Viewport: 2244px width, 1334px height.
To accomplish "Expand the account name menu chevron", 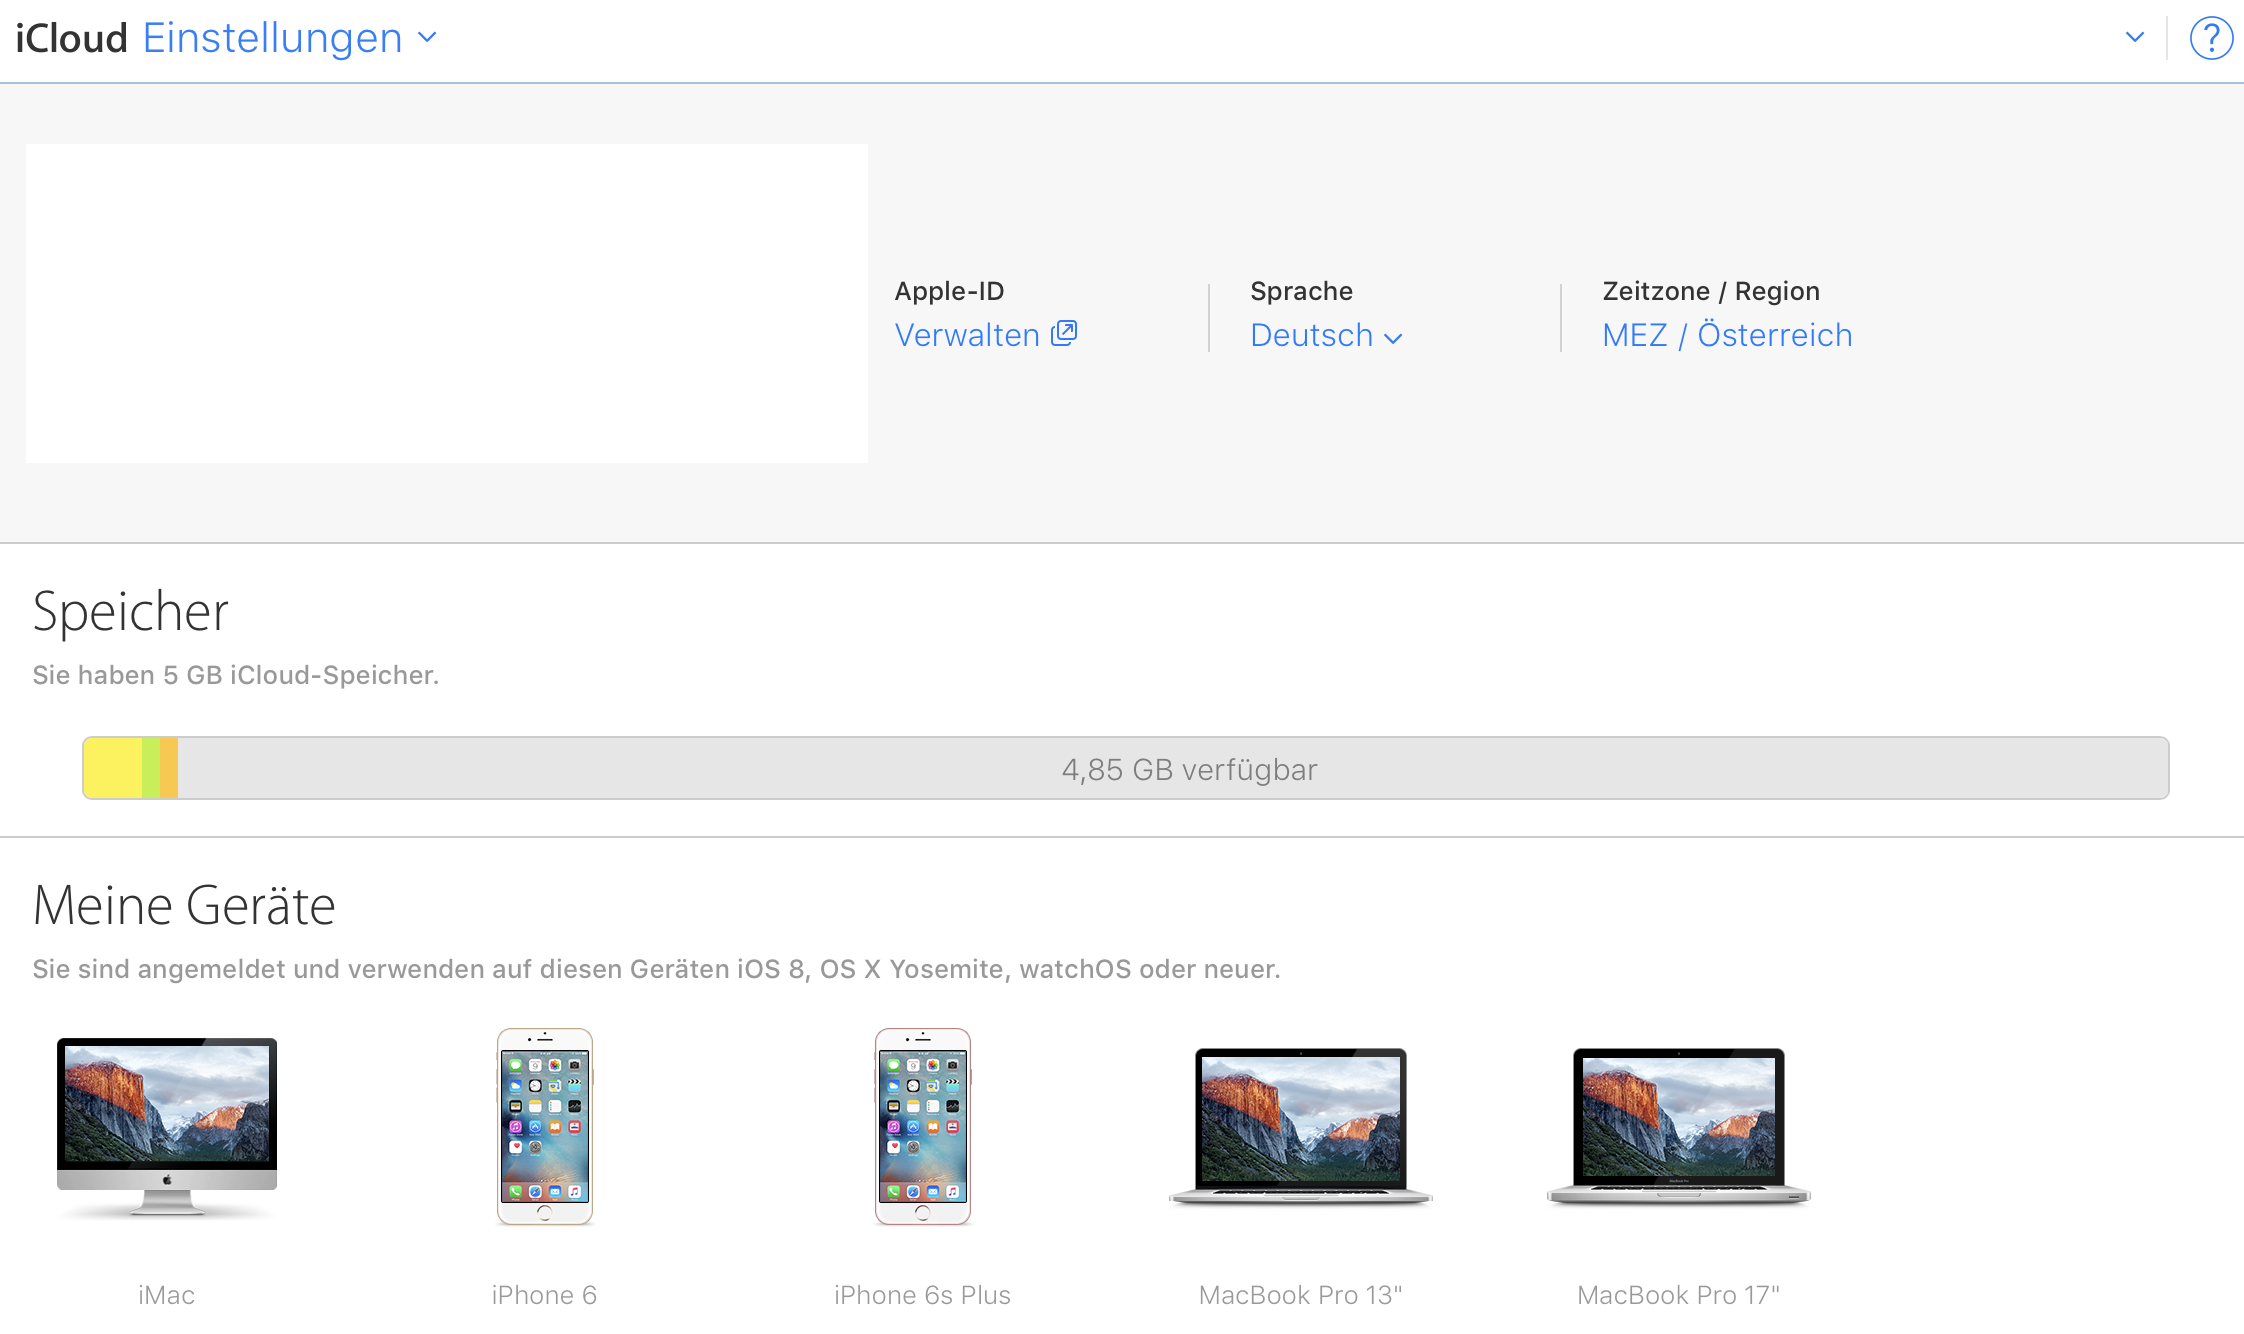I will pos(2135,38).
